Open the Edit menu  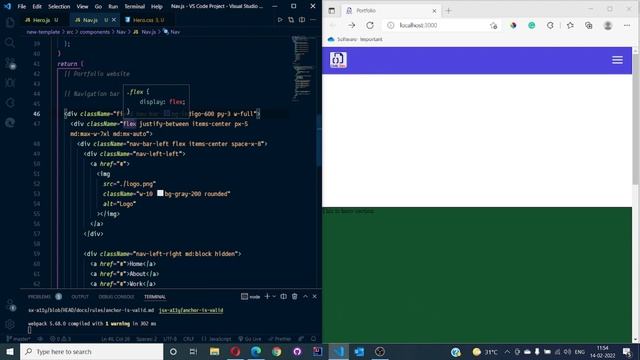point(37,7)
